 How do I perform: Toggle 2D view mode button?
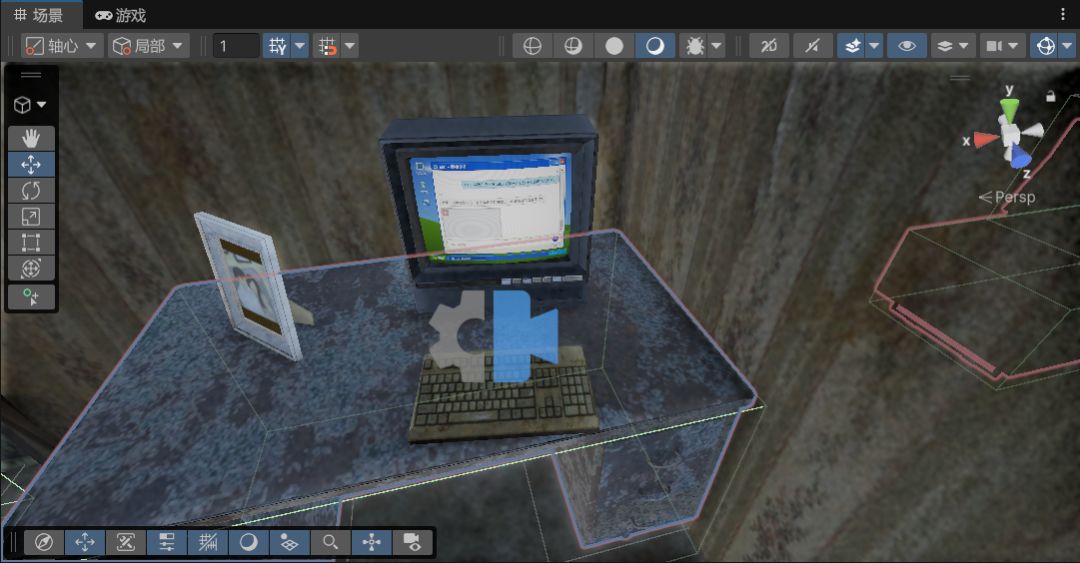[769, 46]
